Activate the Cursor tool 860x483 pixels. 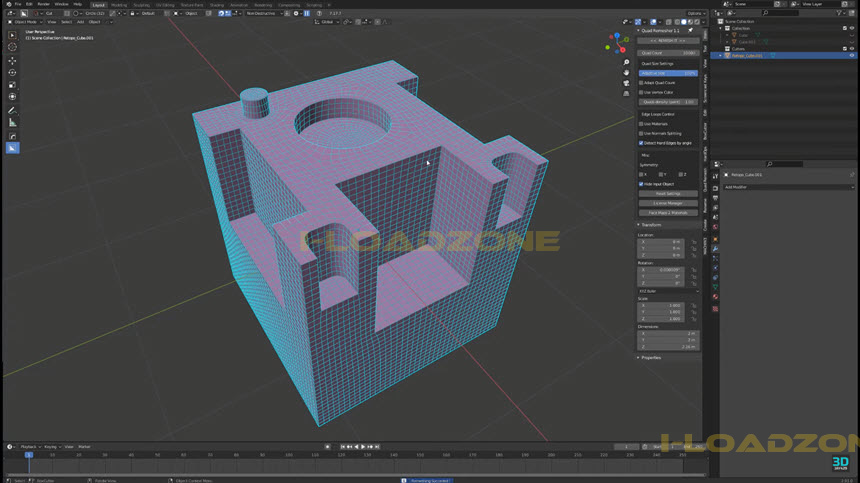tap(12, 47)
